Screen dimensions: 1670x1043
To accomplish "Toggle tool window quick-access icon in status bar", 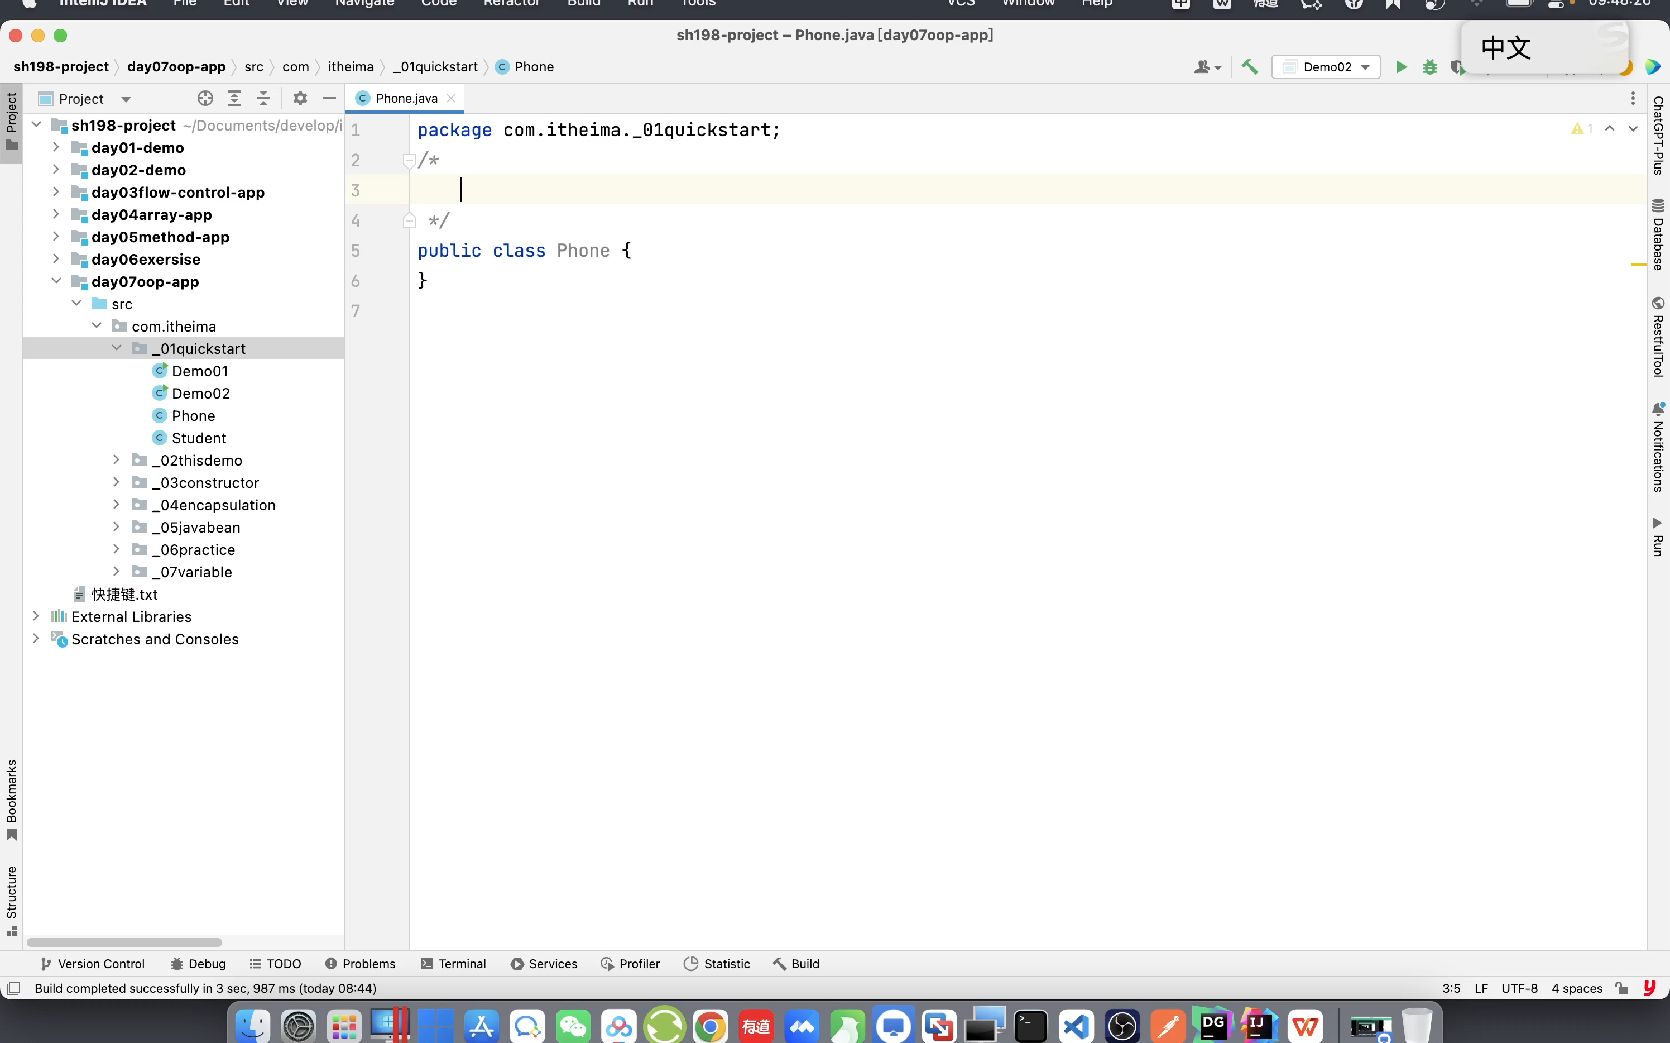I will [13, 988].
